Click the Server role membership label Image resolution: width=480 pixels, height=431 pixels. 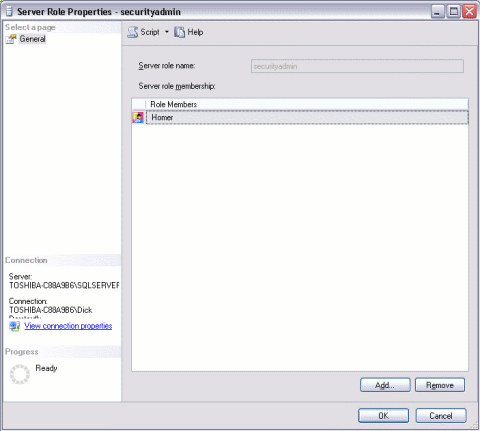point(177,86)
